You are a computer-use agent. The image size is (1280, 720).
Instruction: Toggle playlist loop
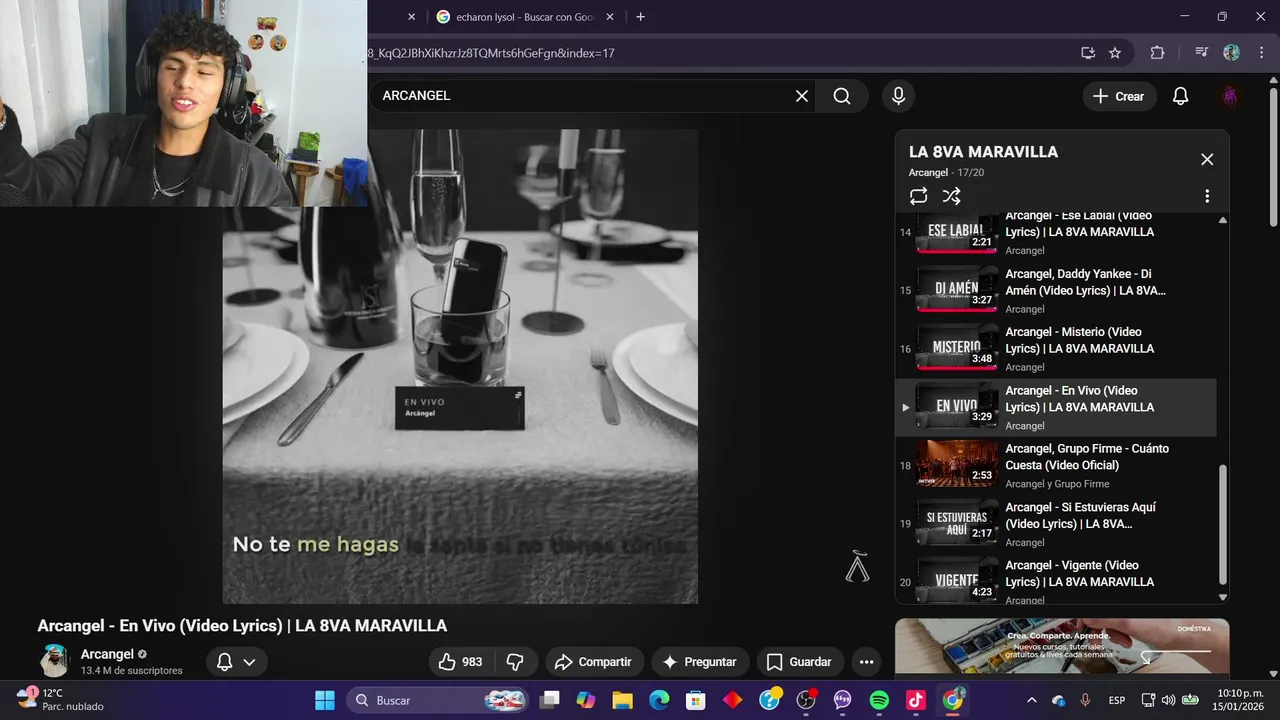click(x=918, y=196)
